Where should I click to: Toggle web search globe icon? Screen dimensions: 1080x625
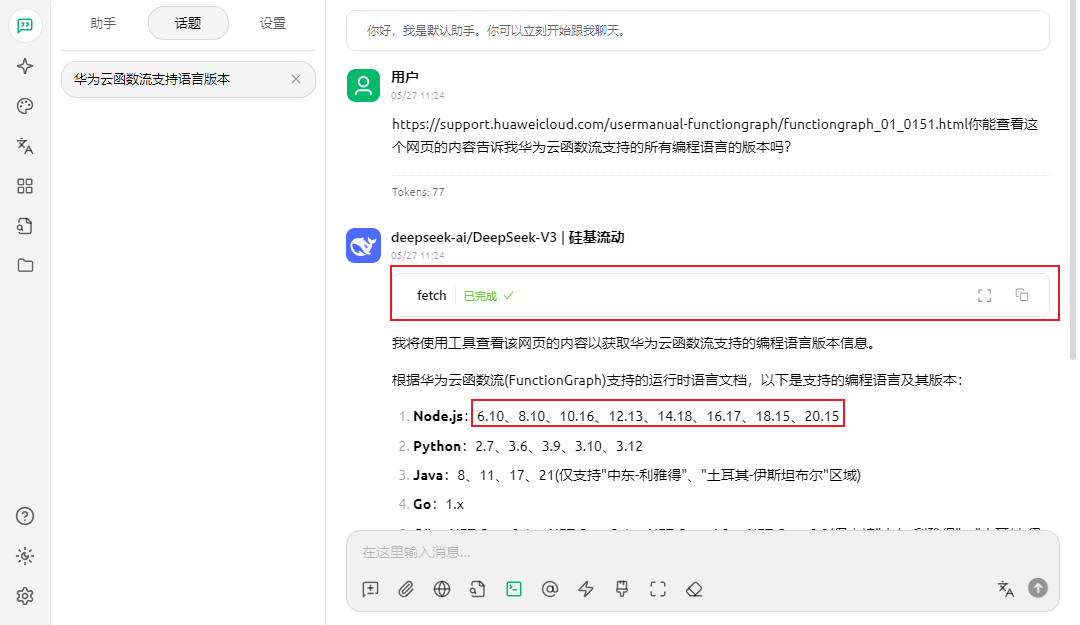coord(442,589)
